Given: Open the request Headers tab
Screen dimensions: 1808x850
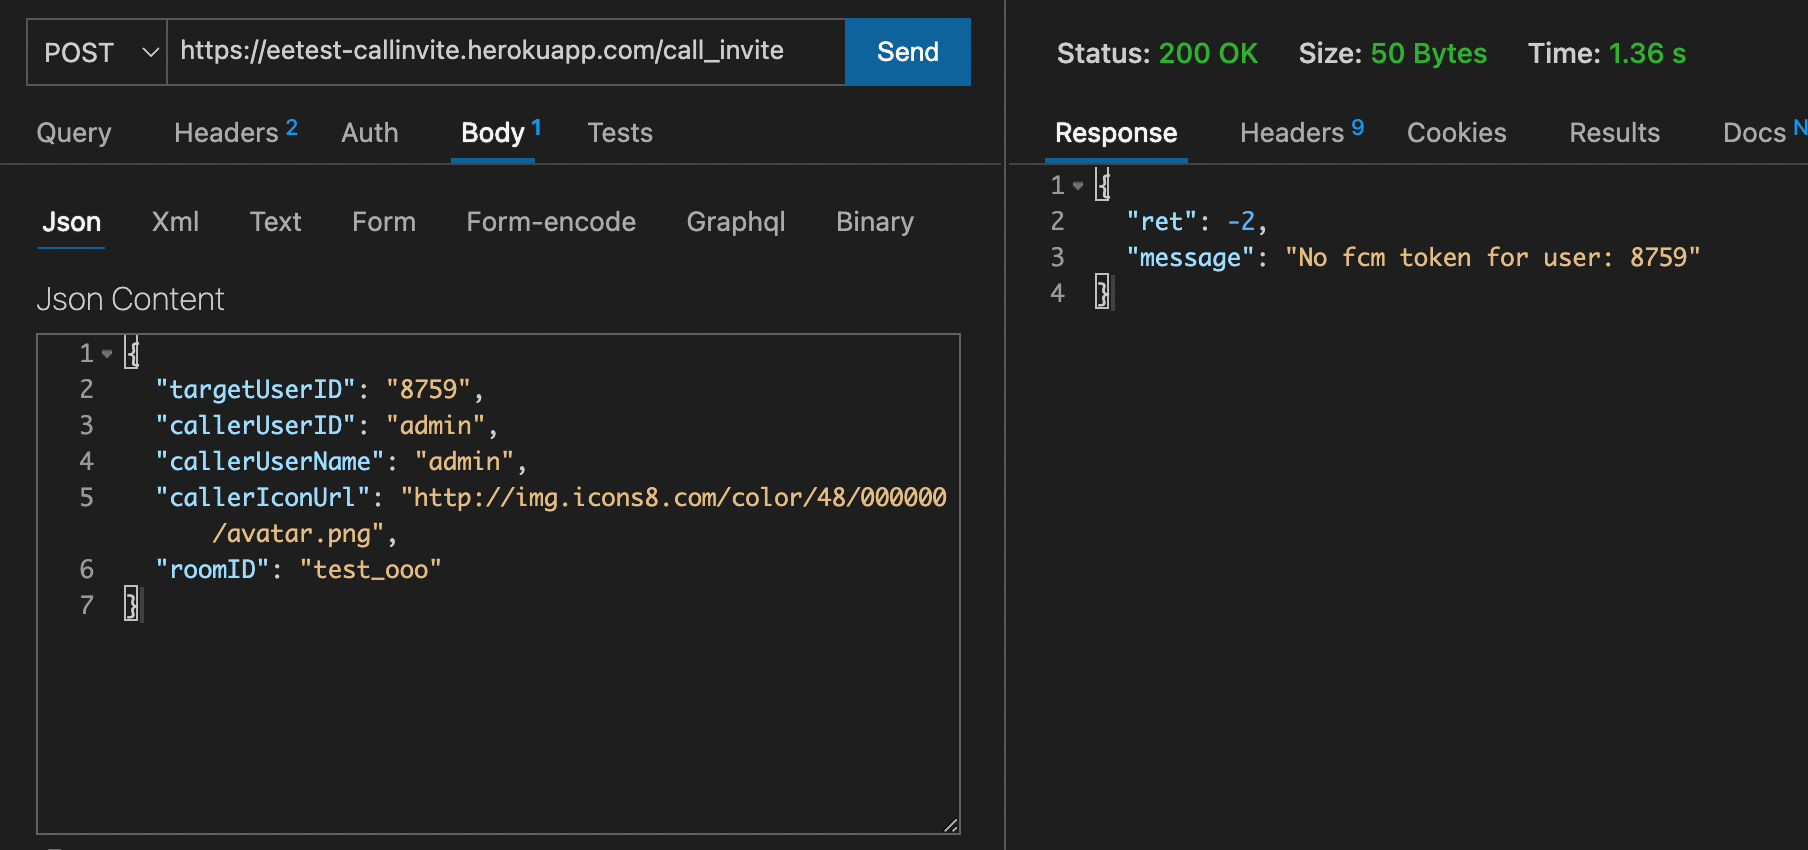Looking at the screenshot, I should [236, 133].
